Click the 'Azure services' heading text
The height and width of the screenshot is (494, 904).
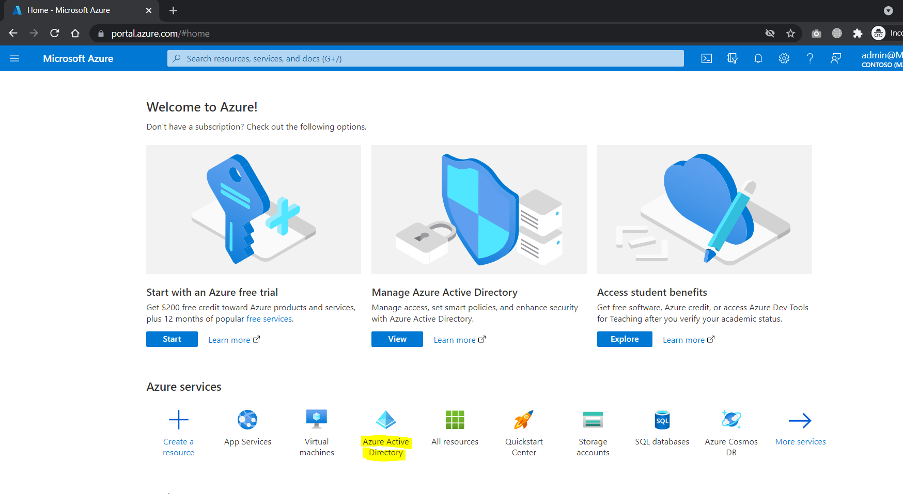pos(184,387)
